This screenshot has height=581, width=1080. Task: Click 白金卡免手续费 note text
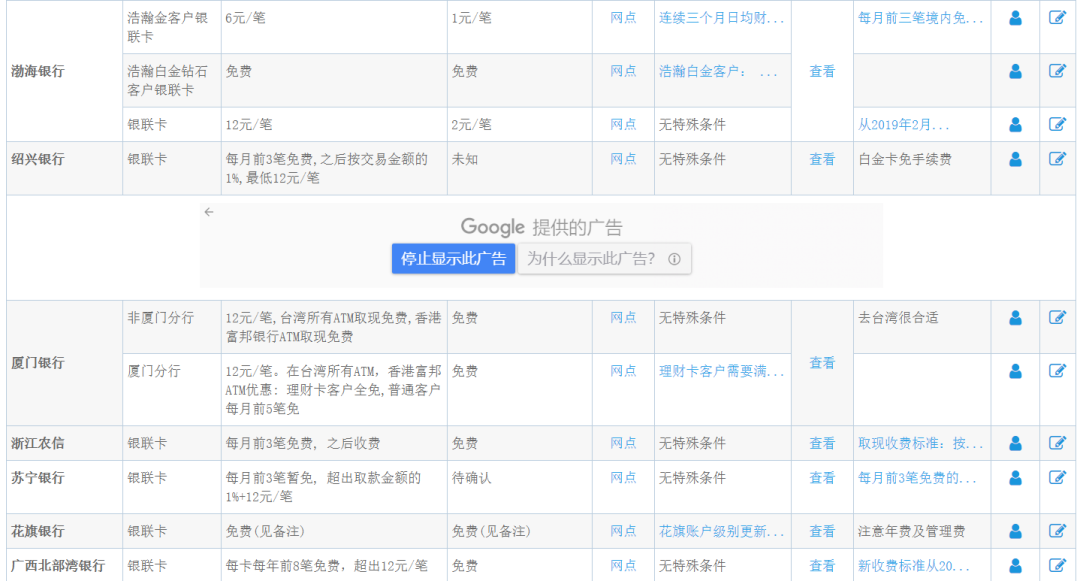pos(904,159)
